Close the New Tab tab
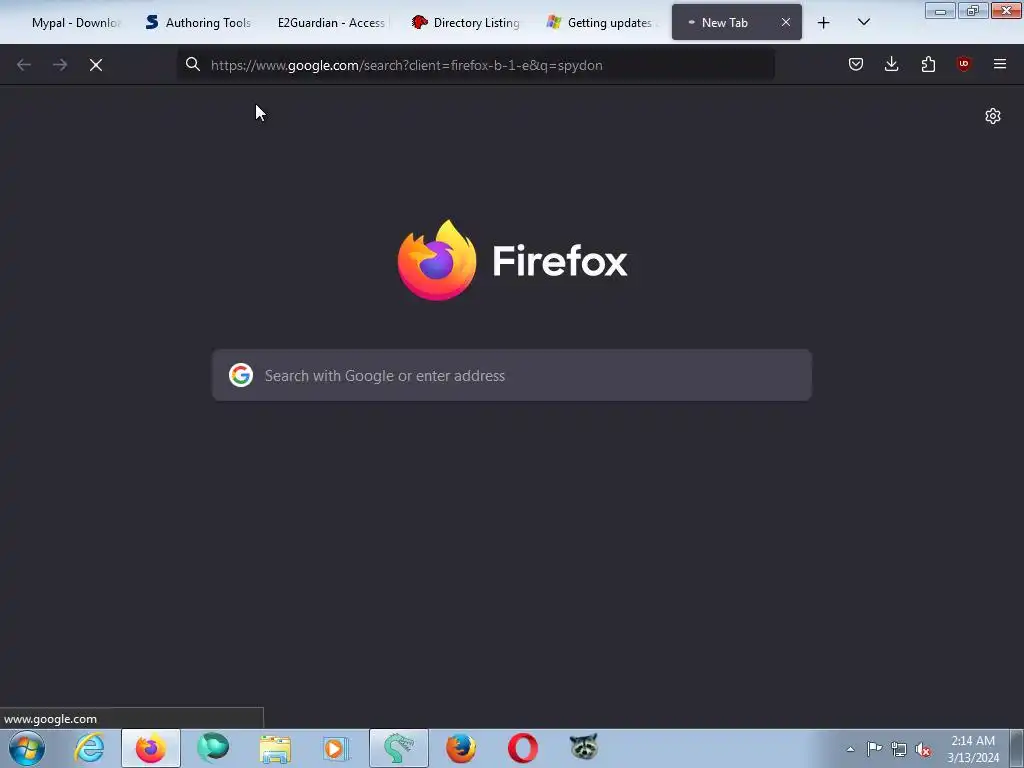 point(786,22)
